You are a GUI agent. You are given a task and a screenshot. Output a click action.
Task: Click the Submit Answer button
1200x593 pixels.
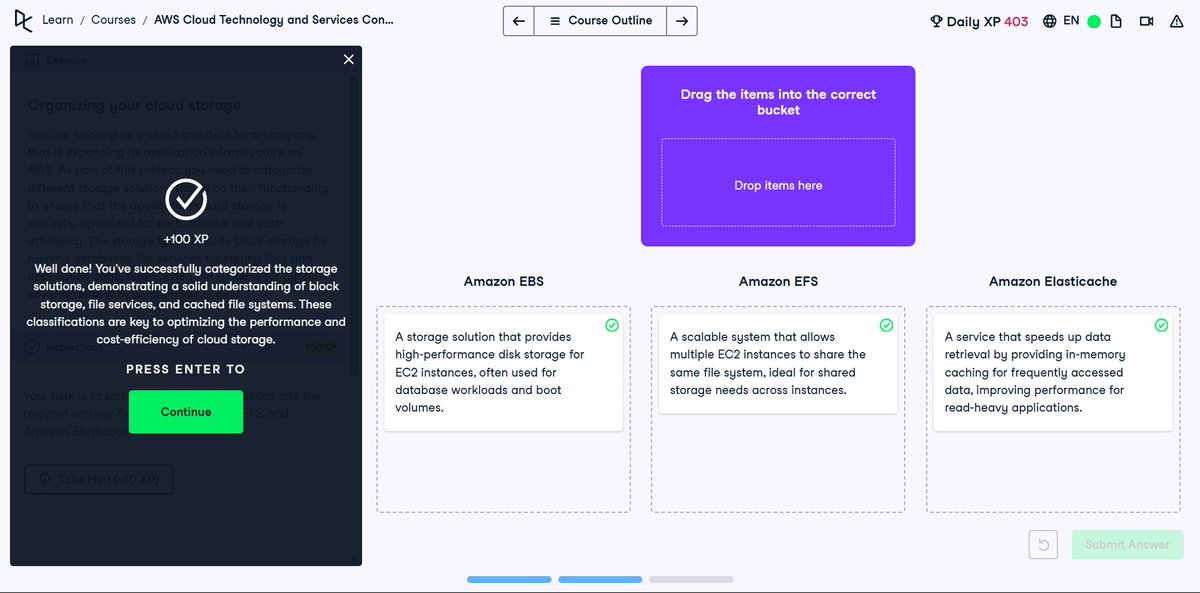click(1127, 544)
